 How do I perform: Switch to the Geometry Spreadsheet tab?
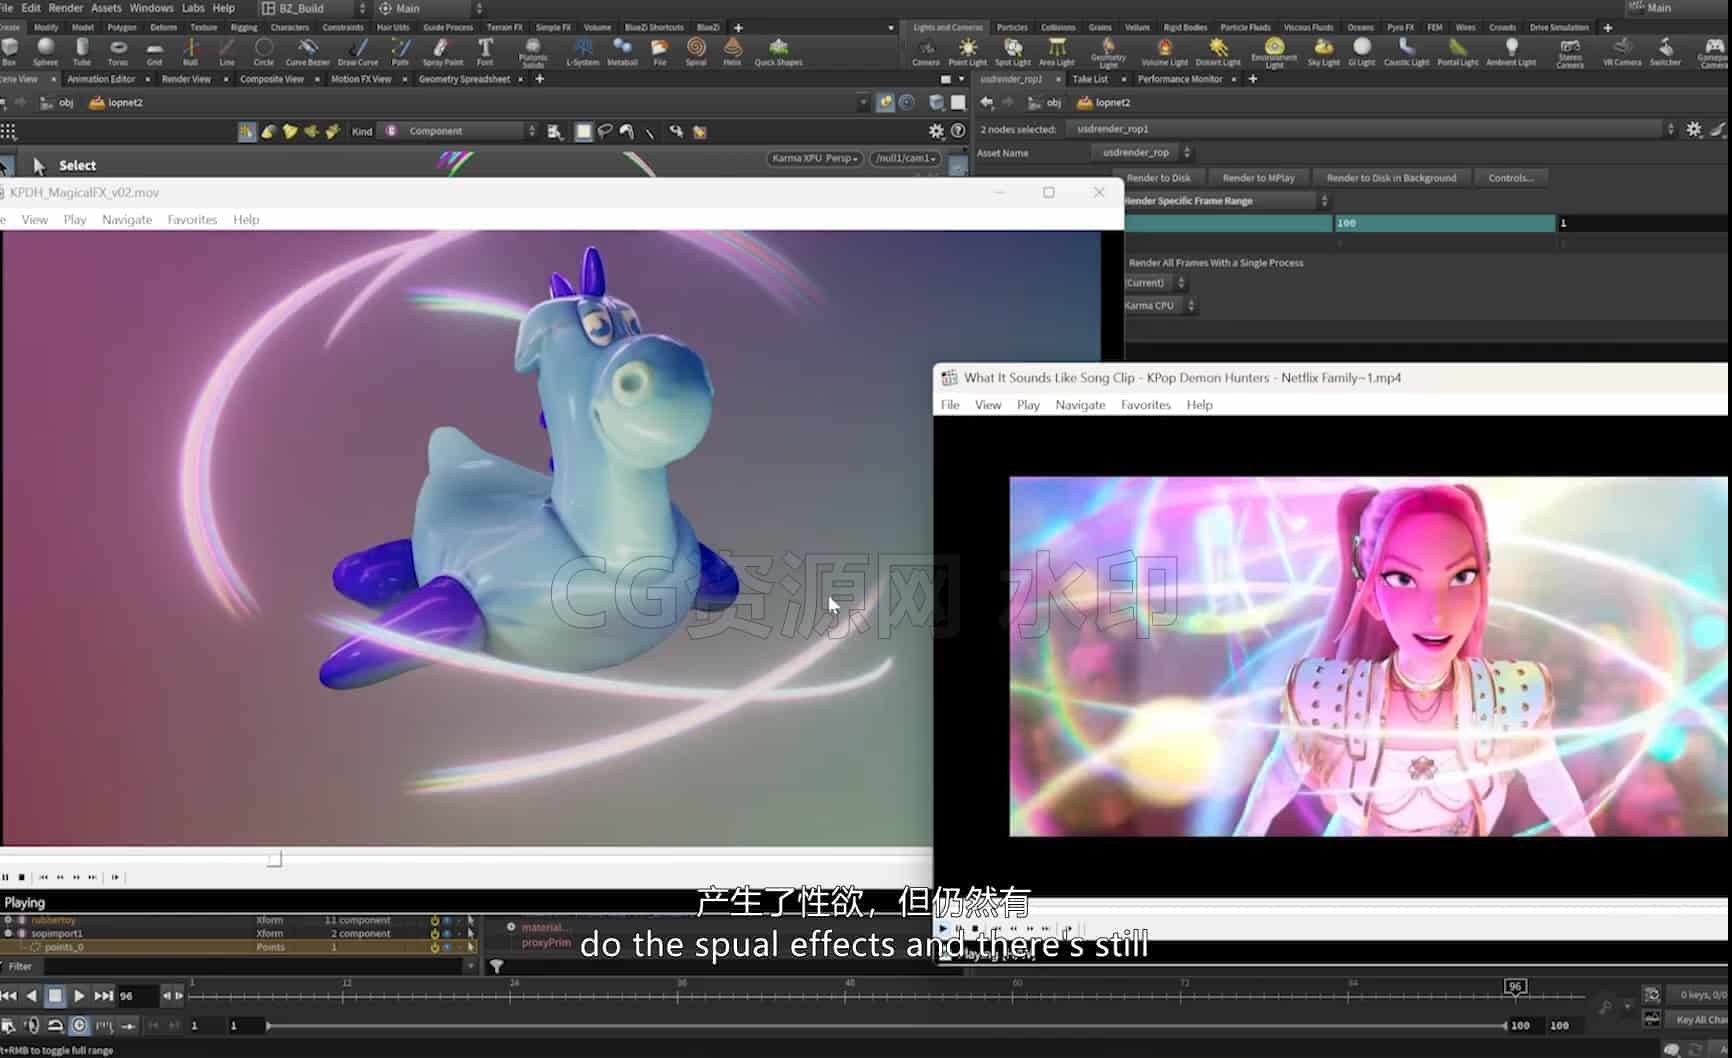pyautogui.click(x=464, y=79)
